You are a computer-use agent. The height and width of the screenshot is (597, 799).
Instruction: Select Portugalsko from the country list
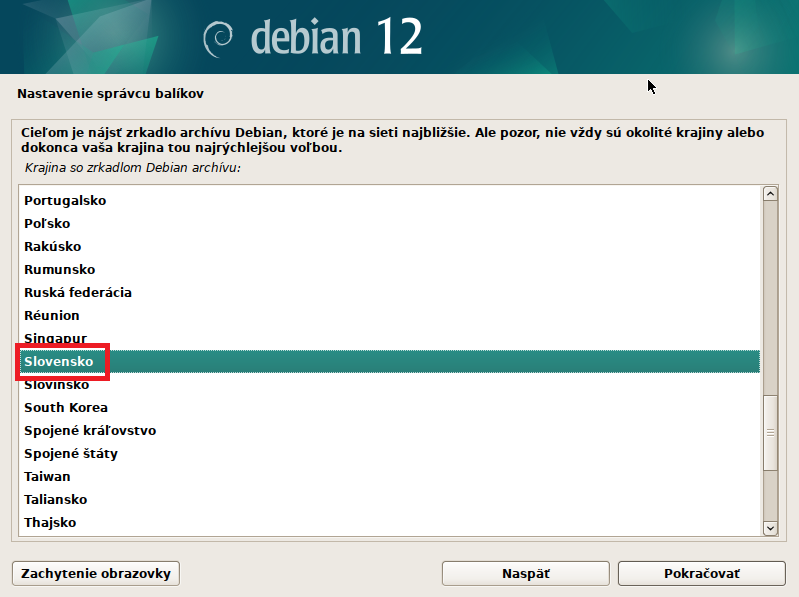tap(65, 200)
